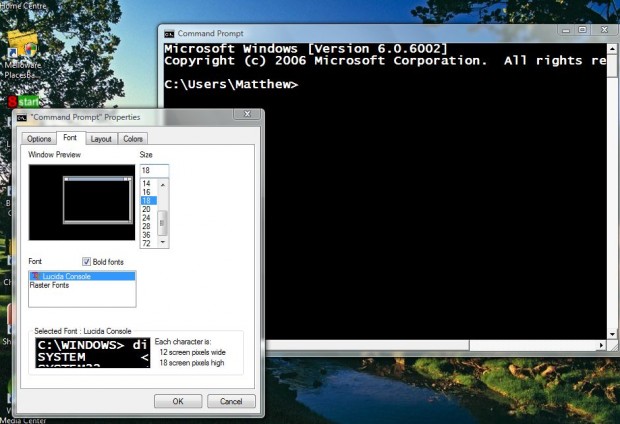Click OK in the Properties dialog
The height and width of the screenshot is (424, 620).
click(178, 401)
